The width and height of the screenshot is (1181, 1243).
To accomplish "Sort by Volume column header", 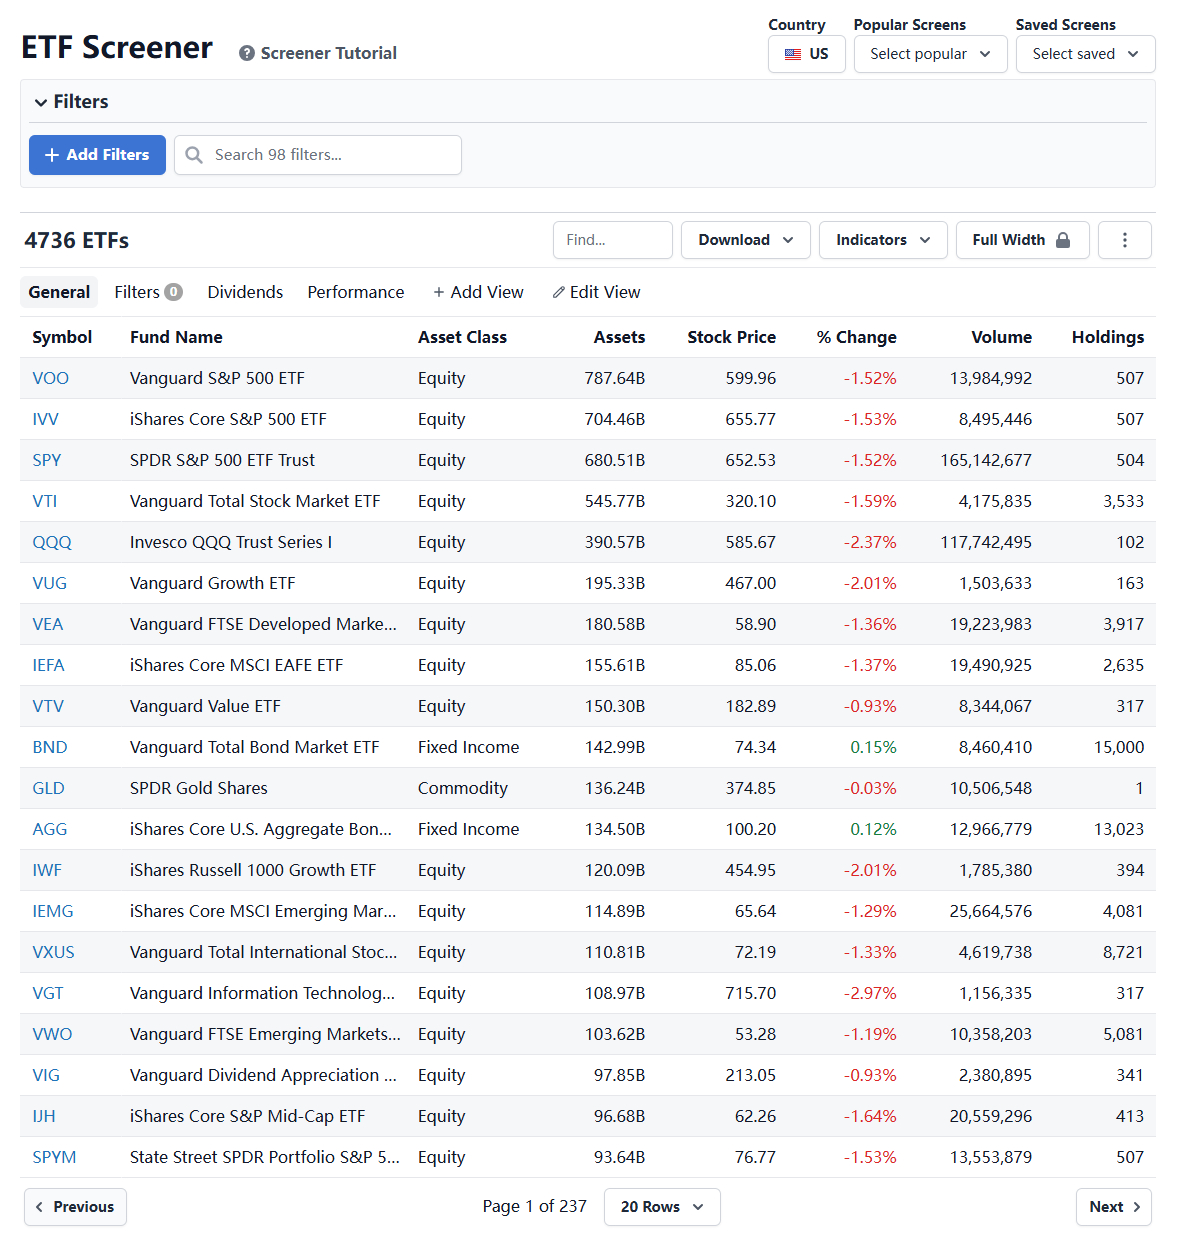I will pyautogui.click(x=1001, y=337).
